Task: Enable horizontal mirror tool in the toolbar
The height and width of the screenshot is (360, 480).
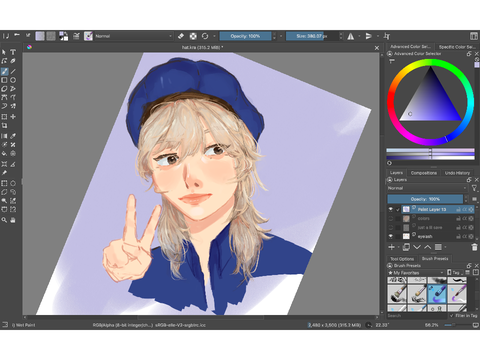Action: pos(351,36)
